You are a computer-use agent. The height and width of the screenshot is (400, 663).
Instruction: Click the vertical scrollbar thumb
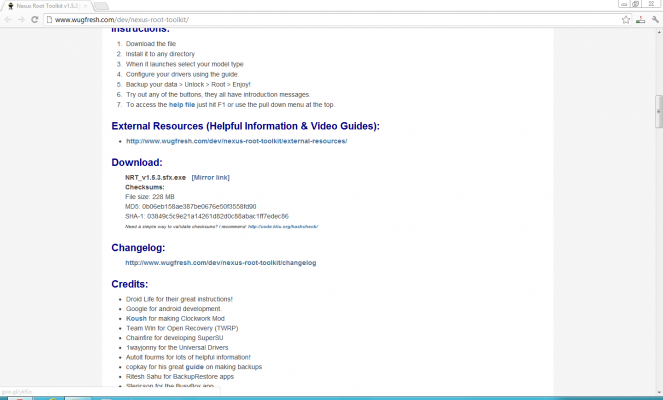658,111
